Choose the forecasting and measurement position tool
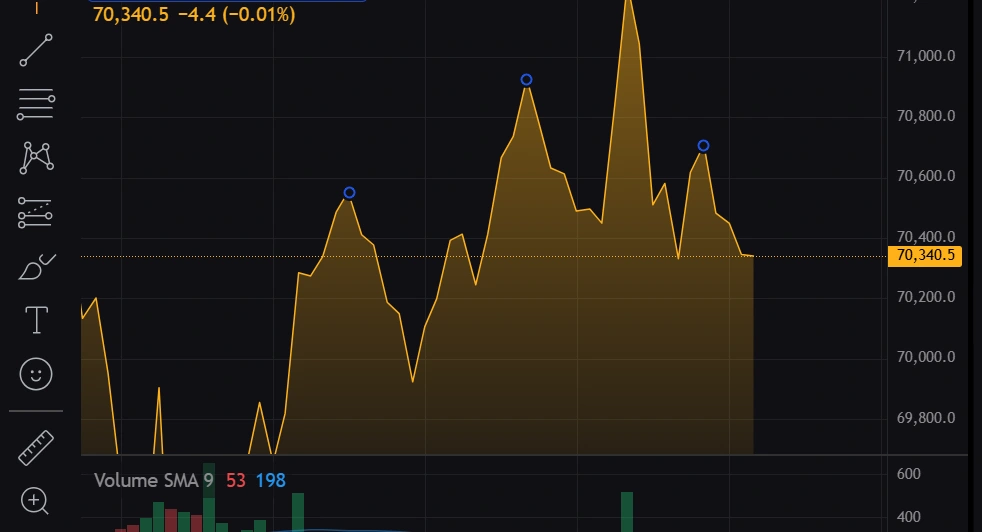 (37, 212)
